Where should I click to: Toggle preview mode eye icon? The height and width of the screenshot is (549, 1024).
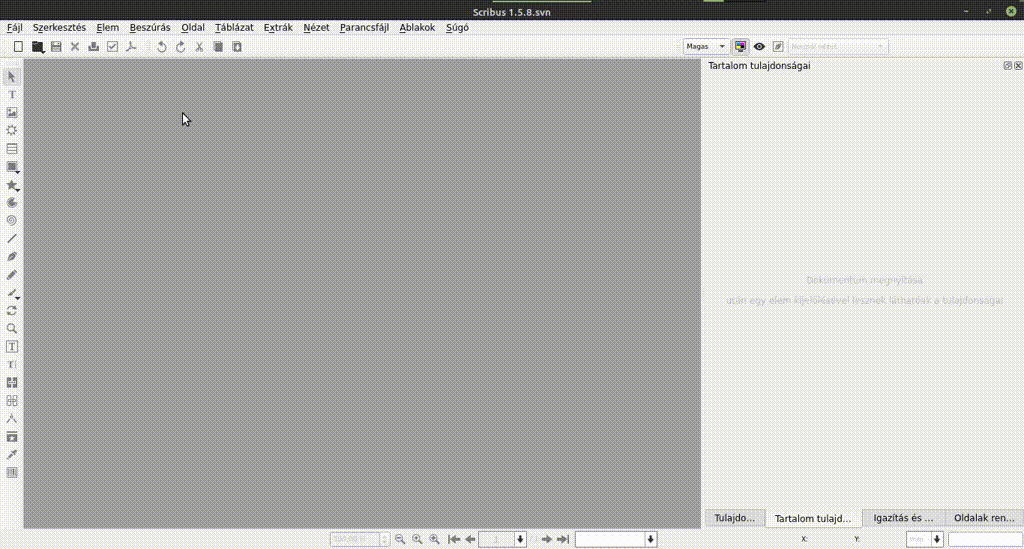[759, 46]
